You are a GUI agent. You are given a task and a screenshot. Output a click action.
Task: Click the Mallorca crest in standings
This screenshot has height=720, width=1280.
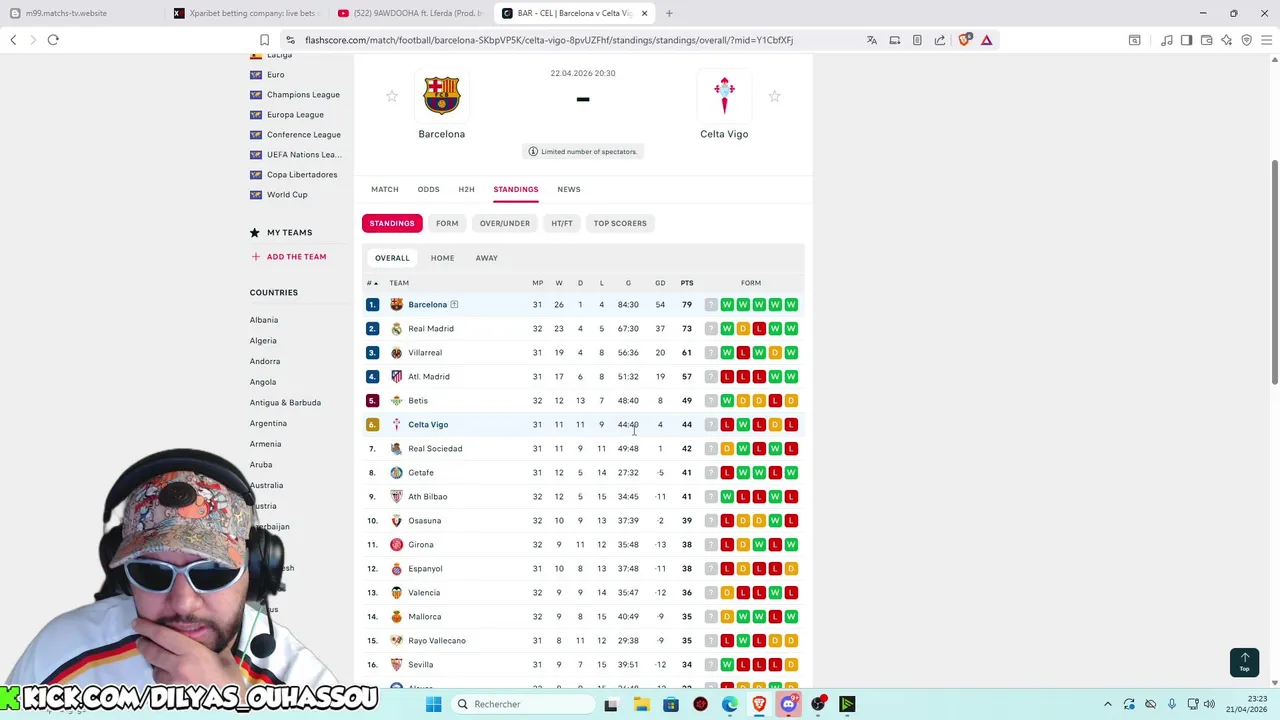pyautogui.click(x=396, y=617)
